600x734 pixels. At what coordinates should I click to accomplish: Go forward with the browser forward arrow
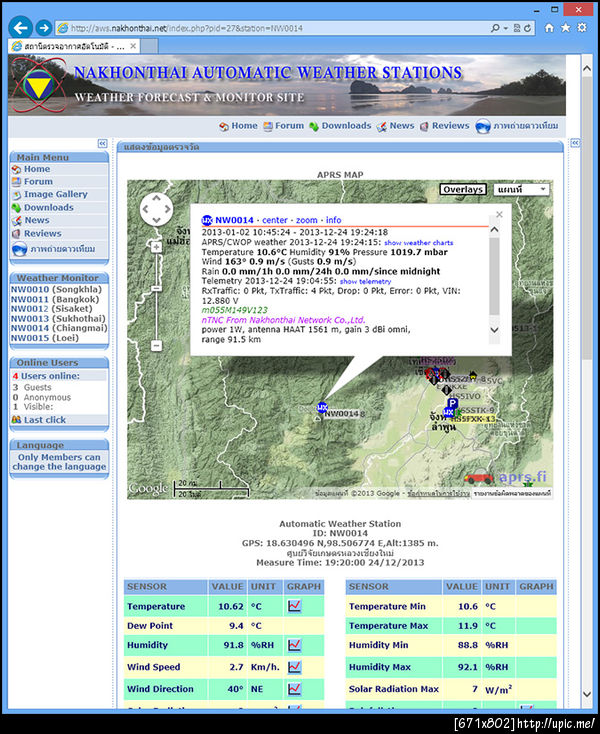(x=44, y=28)
